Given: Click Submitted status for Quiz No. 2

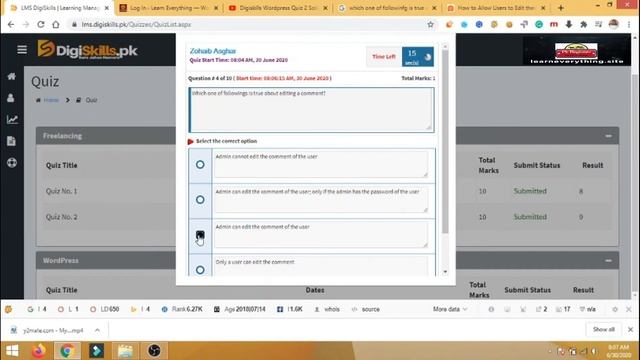Looking at the screenshot, I should pyautogui.click(x=530, y=217).
